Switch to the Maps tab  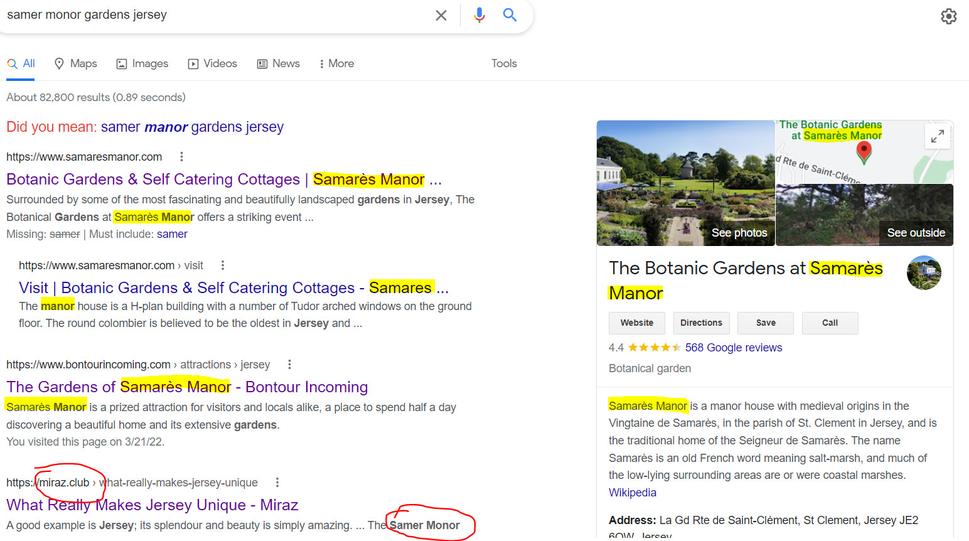pyautogui.click(x=76, y=64)
